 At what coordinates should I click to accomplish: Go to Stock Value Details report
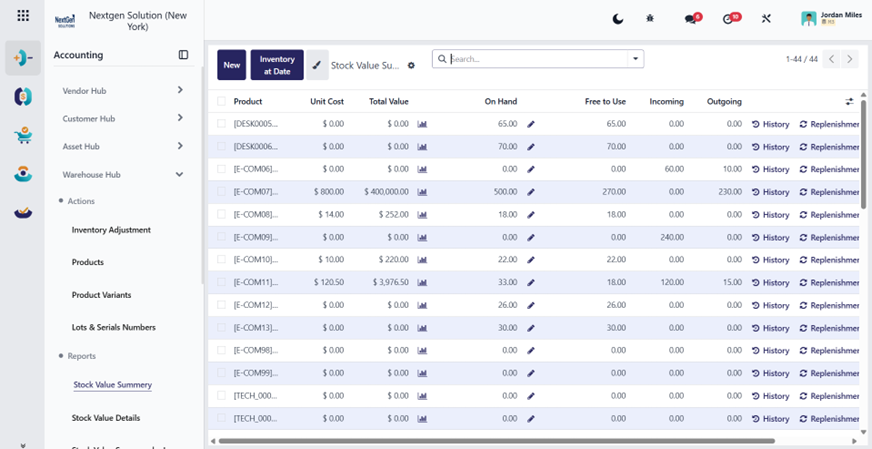coord(106,418)
